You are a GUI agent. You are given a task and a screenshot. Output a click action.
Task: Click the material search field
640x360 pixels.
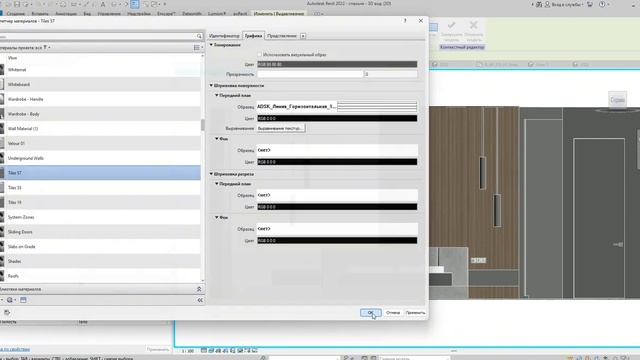point(98,36)
